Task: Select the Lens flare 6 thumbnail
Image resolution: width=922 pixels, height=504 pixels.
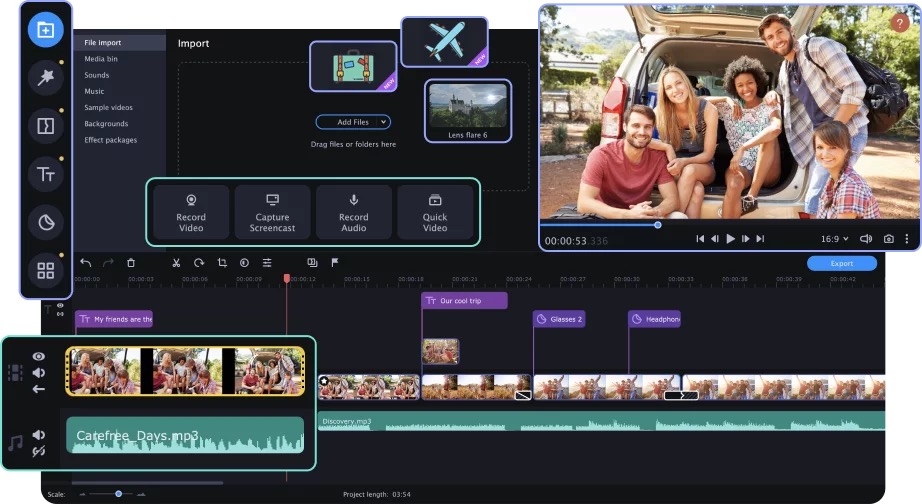Action: pyautogui.click(x=468, y=111)
